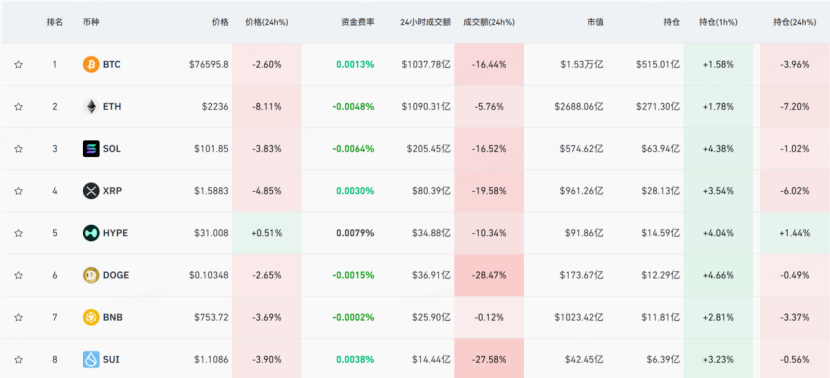Viewport: 830px width, 378px height.
Task: Click DOGE volume change -28.47%
Action: [x=489, y=275]
